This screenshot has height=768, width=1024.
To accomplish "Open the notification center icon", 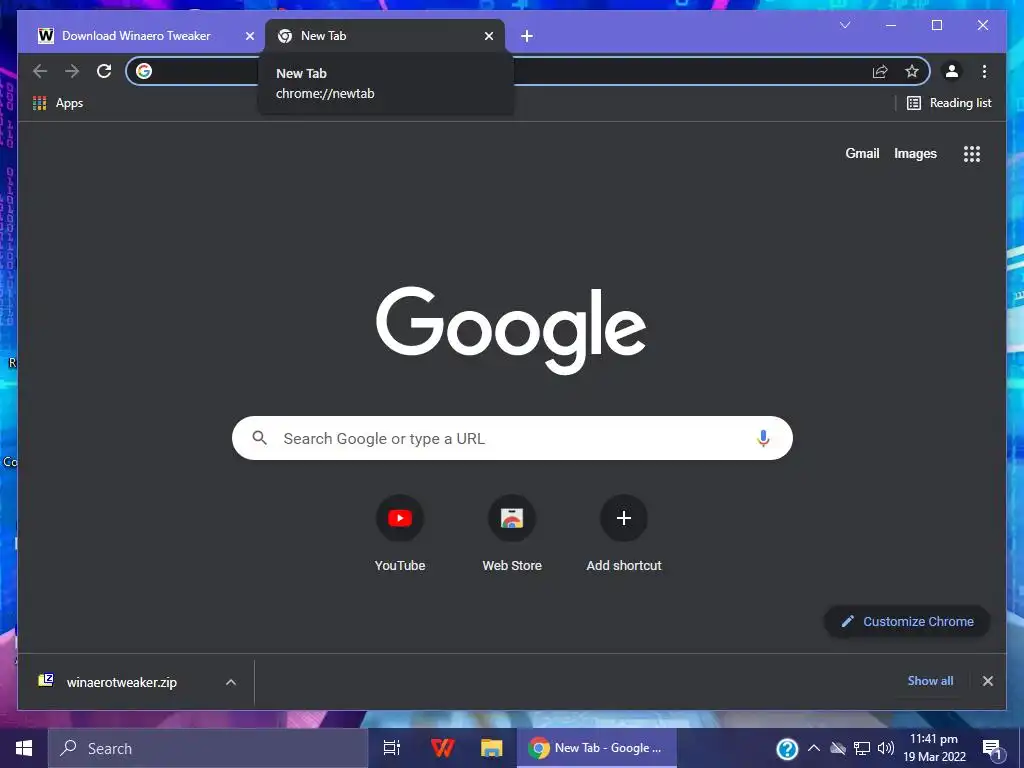I will [992, 749].
